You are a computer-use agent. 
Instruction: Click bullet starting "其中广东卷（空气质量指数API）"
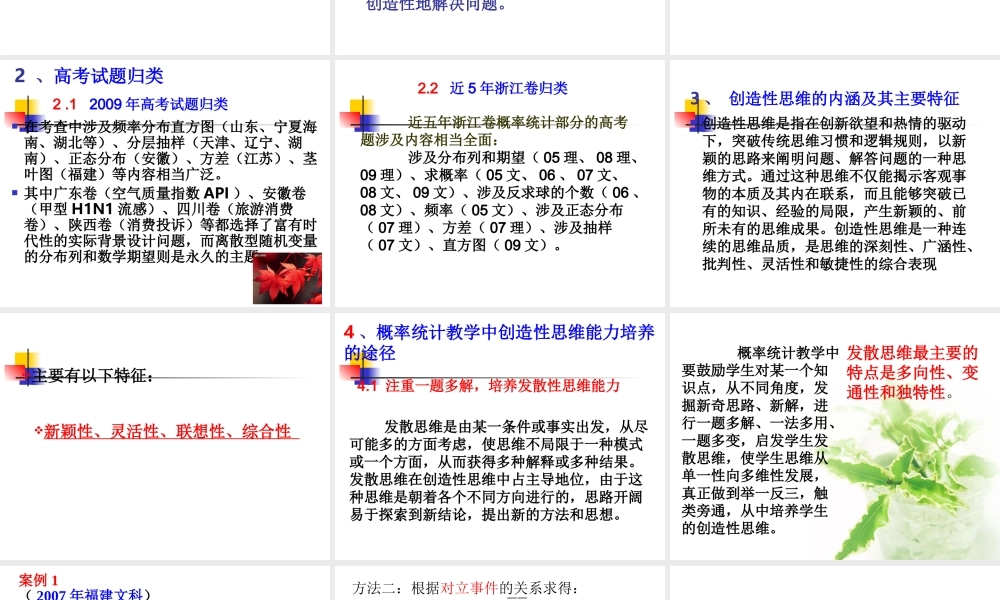[170, 225]
